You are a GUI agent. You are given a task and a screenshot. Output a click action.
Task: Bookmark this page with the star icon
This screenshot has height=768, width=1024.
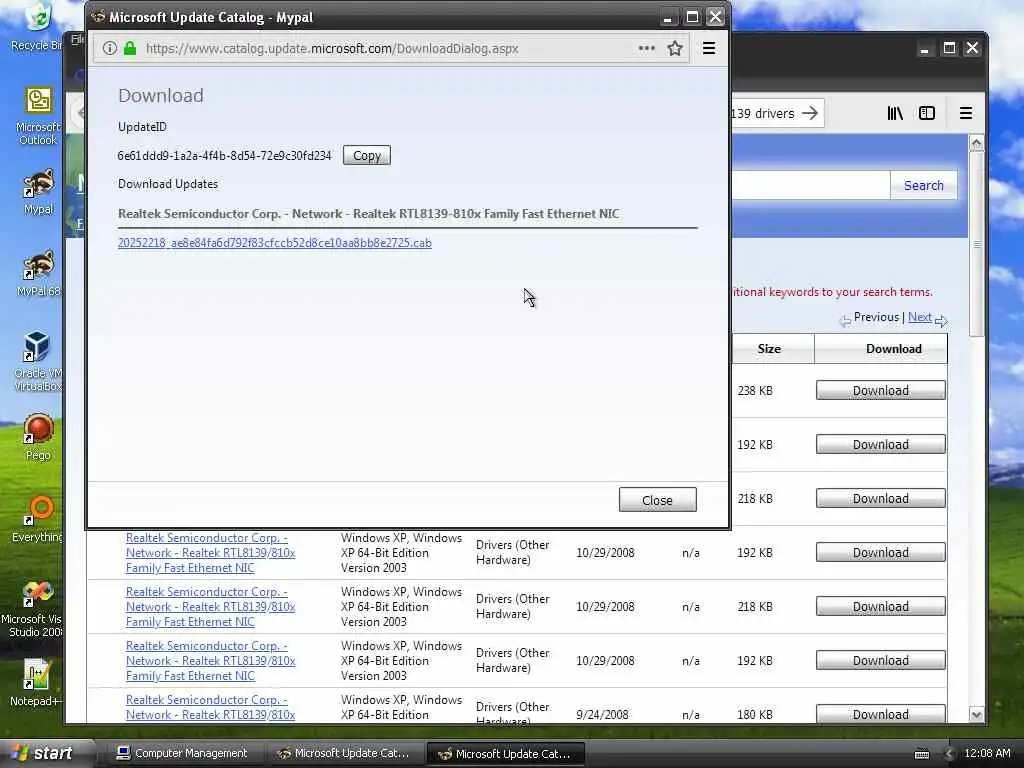pyautogui.click(x=675, y=48)
